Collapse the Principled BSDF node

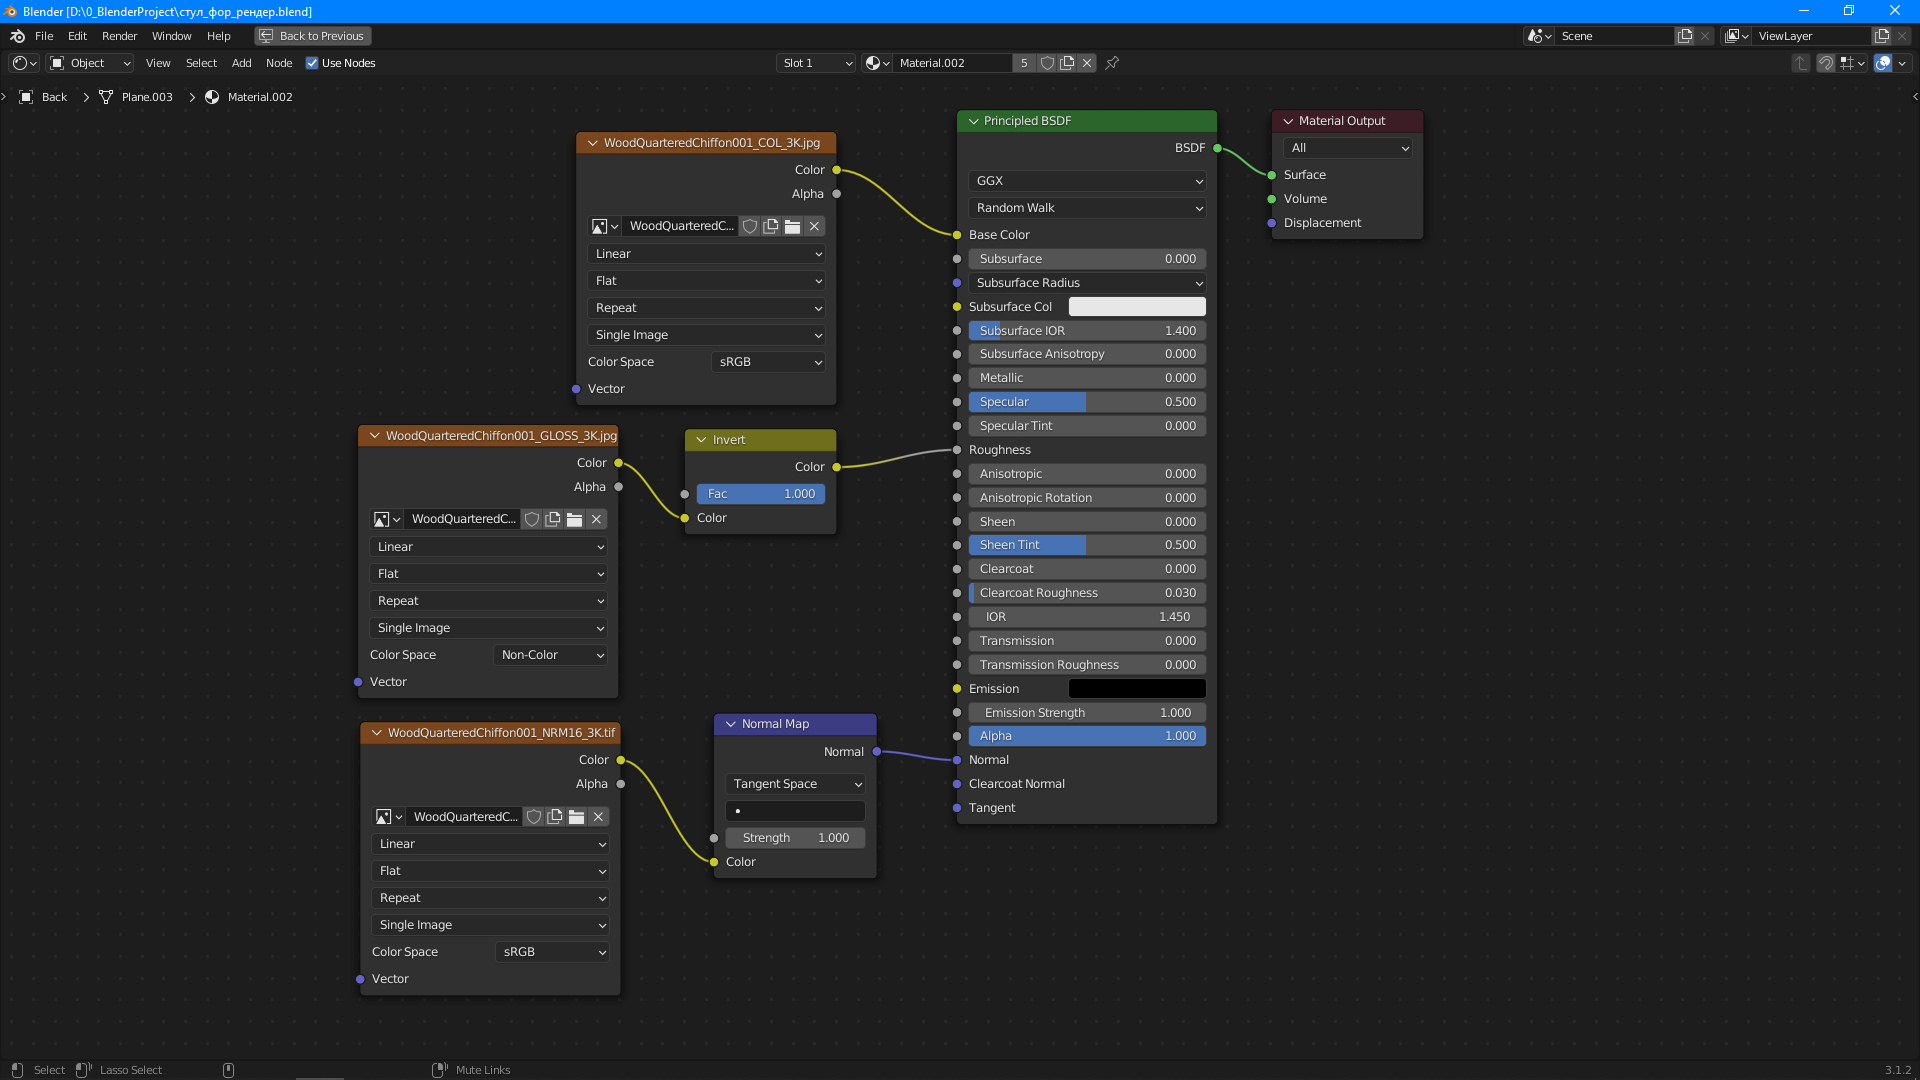[x=973, y=121]
